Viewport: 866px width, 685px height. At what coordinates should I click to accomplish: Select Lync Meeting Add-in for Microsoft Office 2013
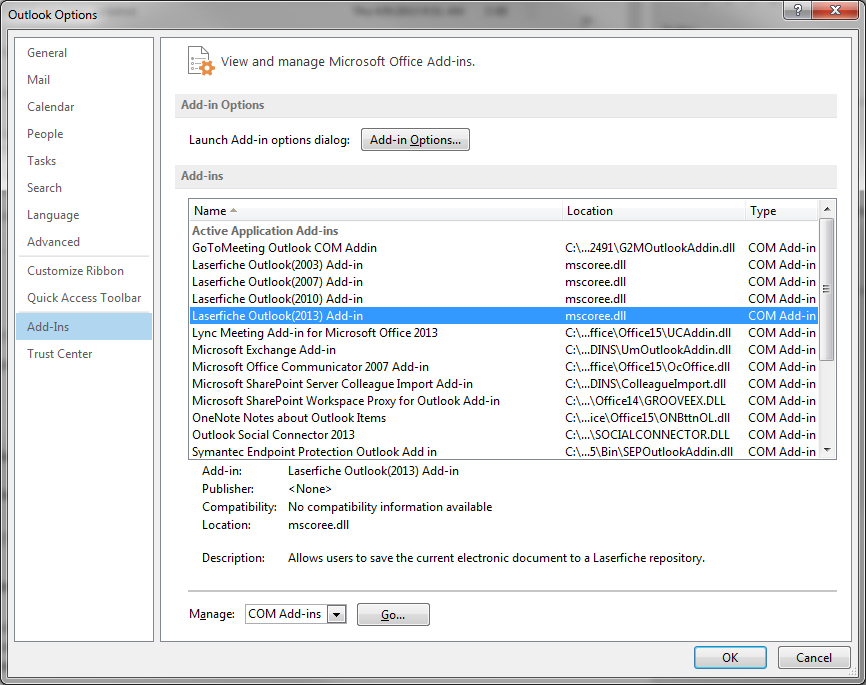[504, 333]
